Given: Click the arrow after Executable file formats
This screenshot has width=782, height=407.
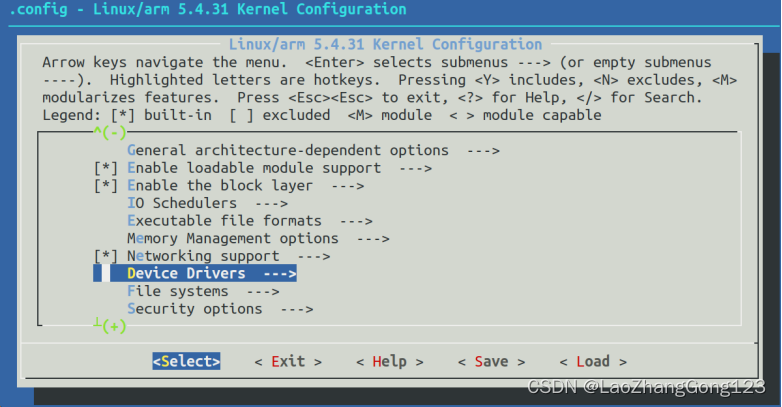Looking at the screenshot, I should [x=356, y=221].
